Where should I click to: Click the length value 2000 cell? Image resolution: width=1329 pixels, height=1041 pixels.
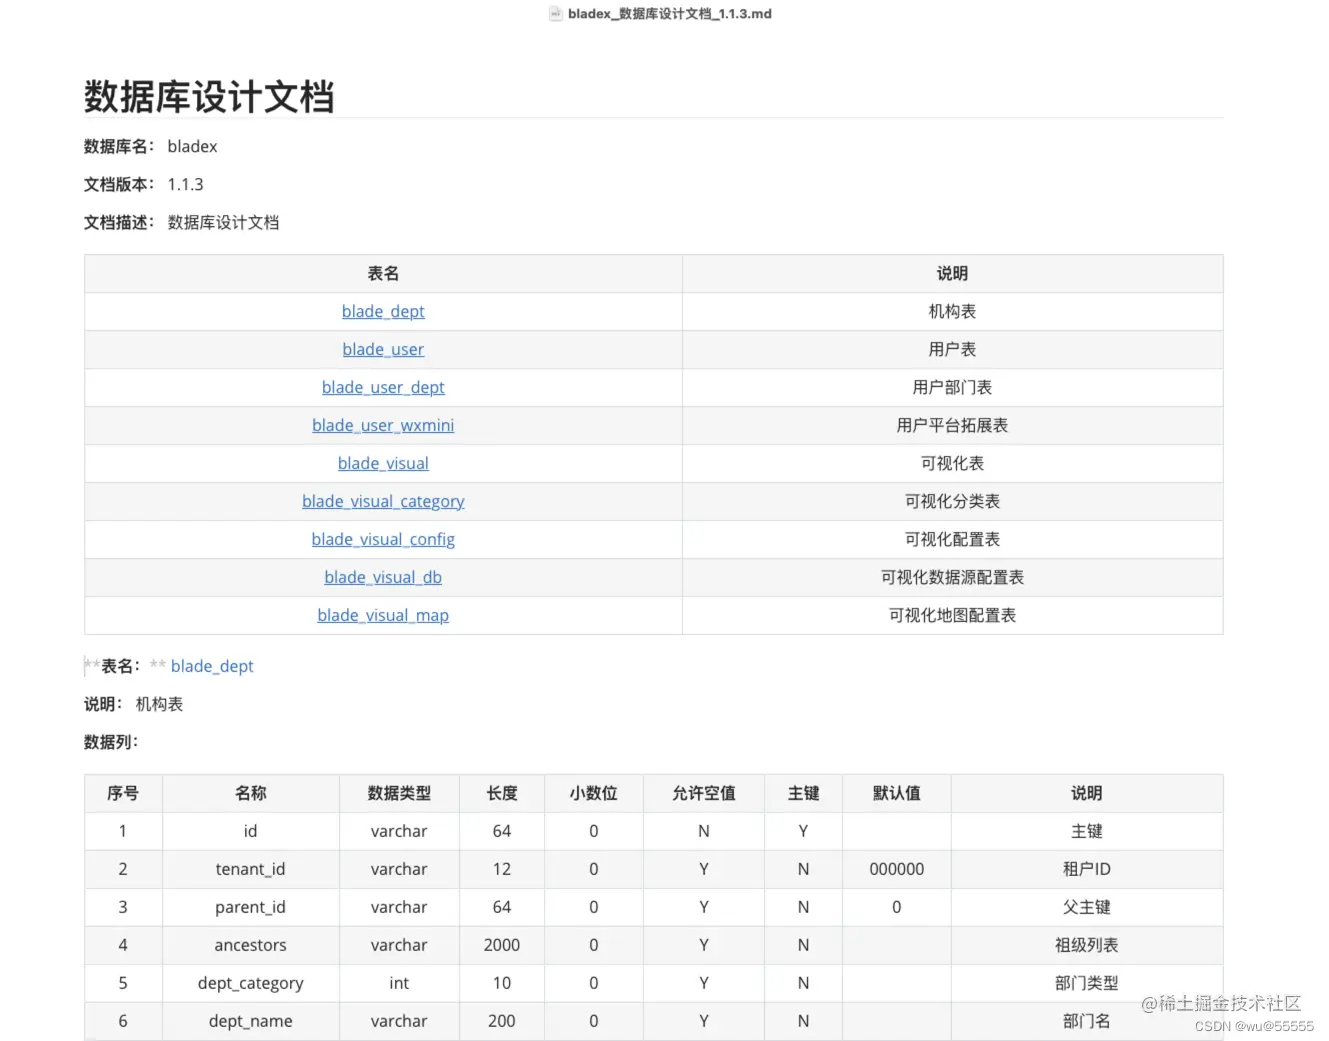[502, 945]
